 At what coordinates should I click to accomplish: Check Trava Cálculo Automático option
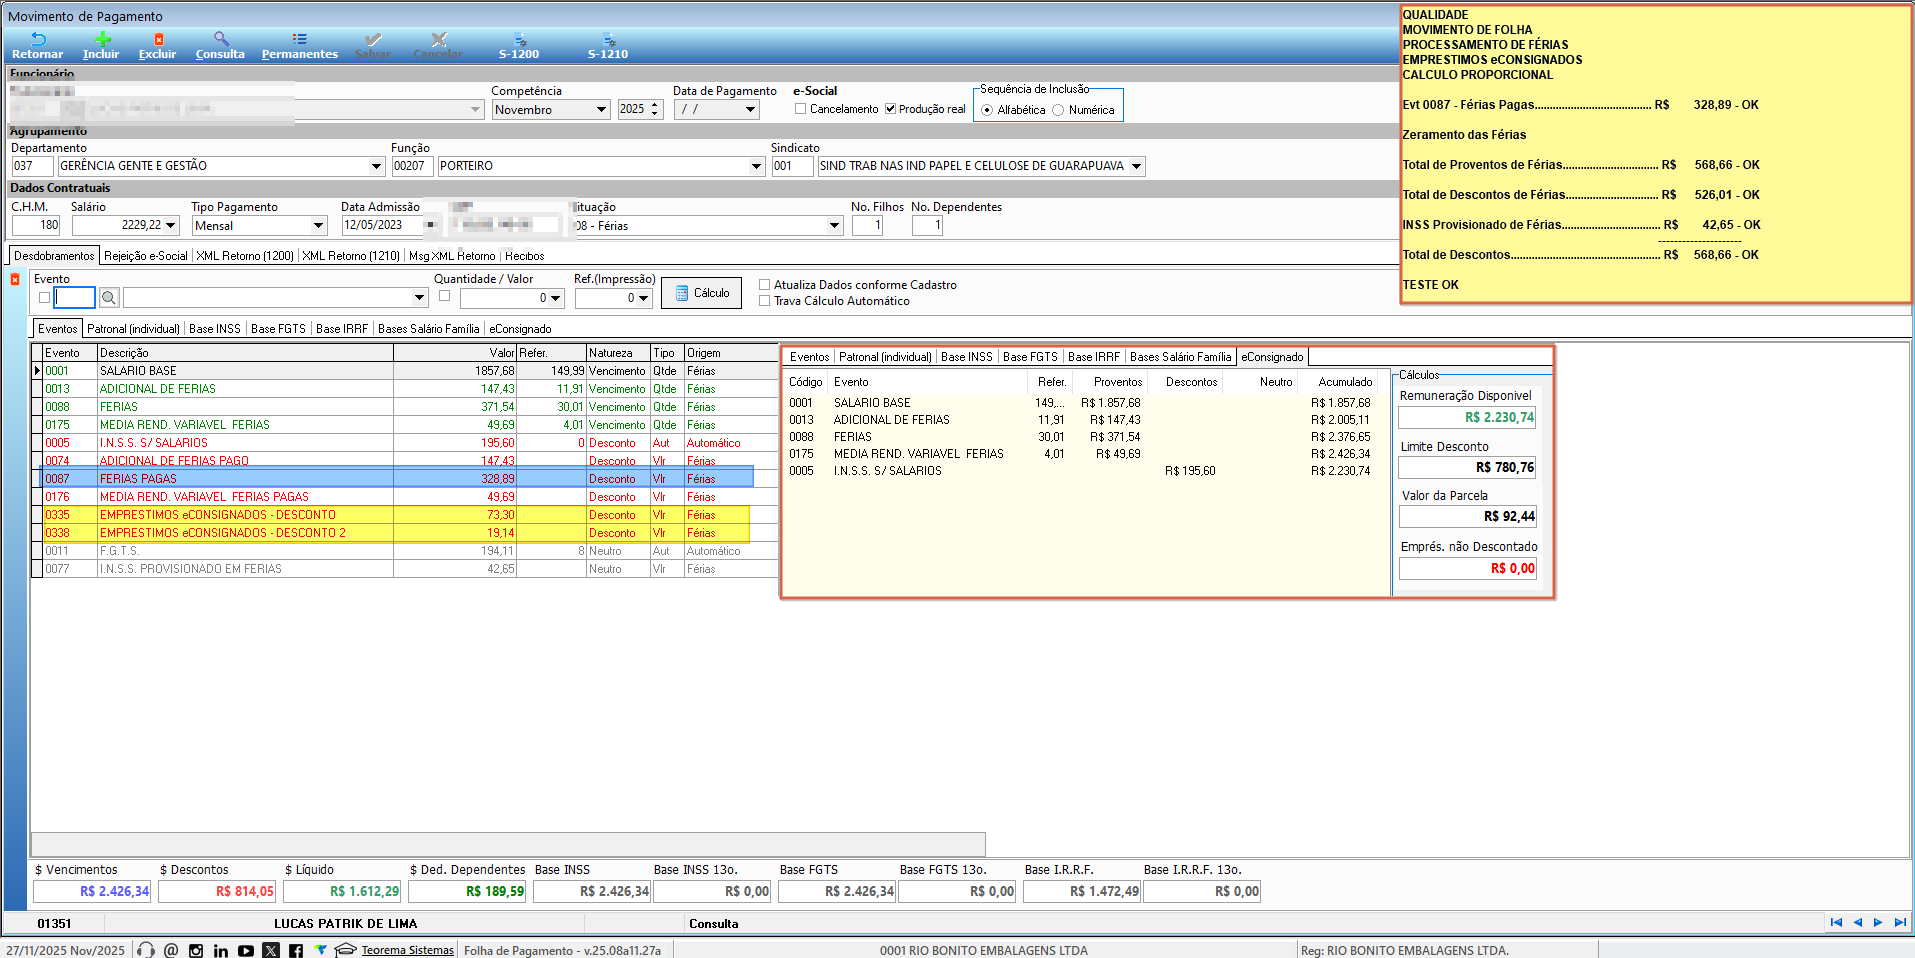click(765, 301)
